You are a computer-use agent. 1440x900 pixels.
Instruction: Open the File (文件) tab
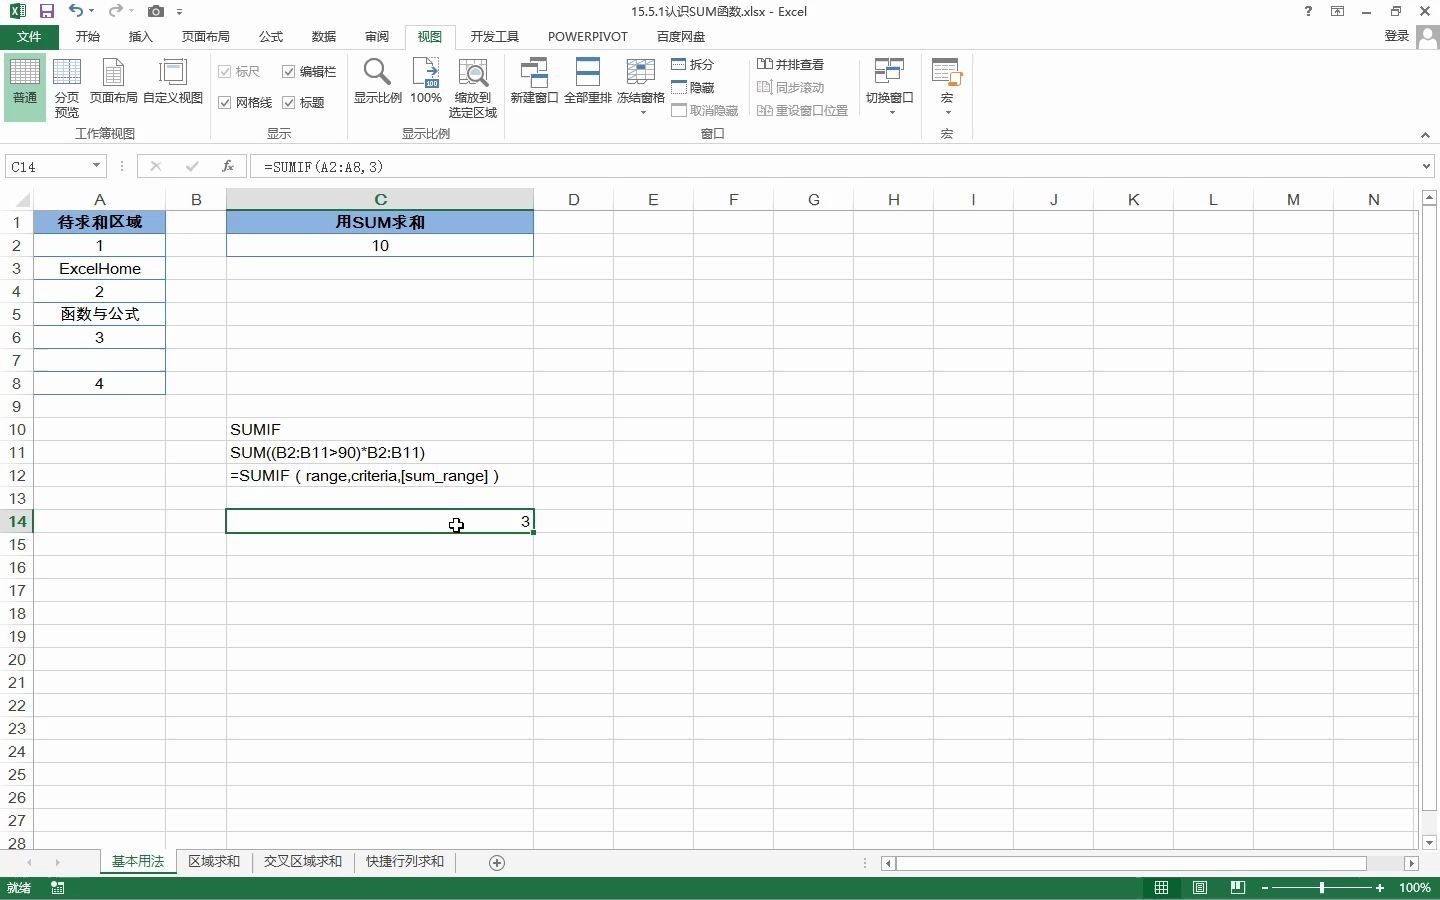click(29, 36)
